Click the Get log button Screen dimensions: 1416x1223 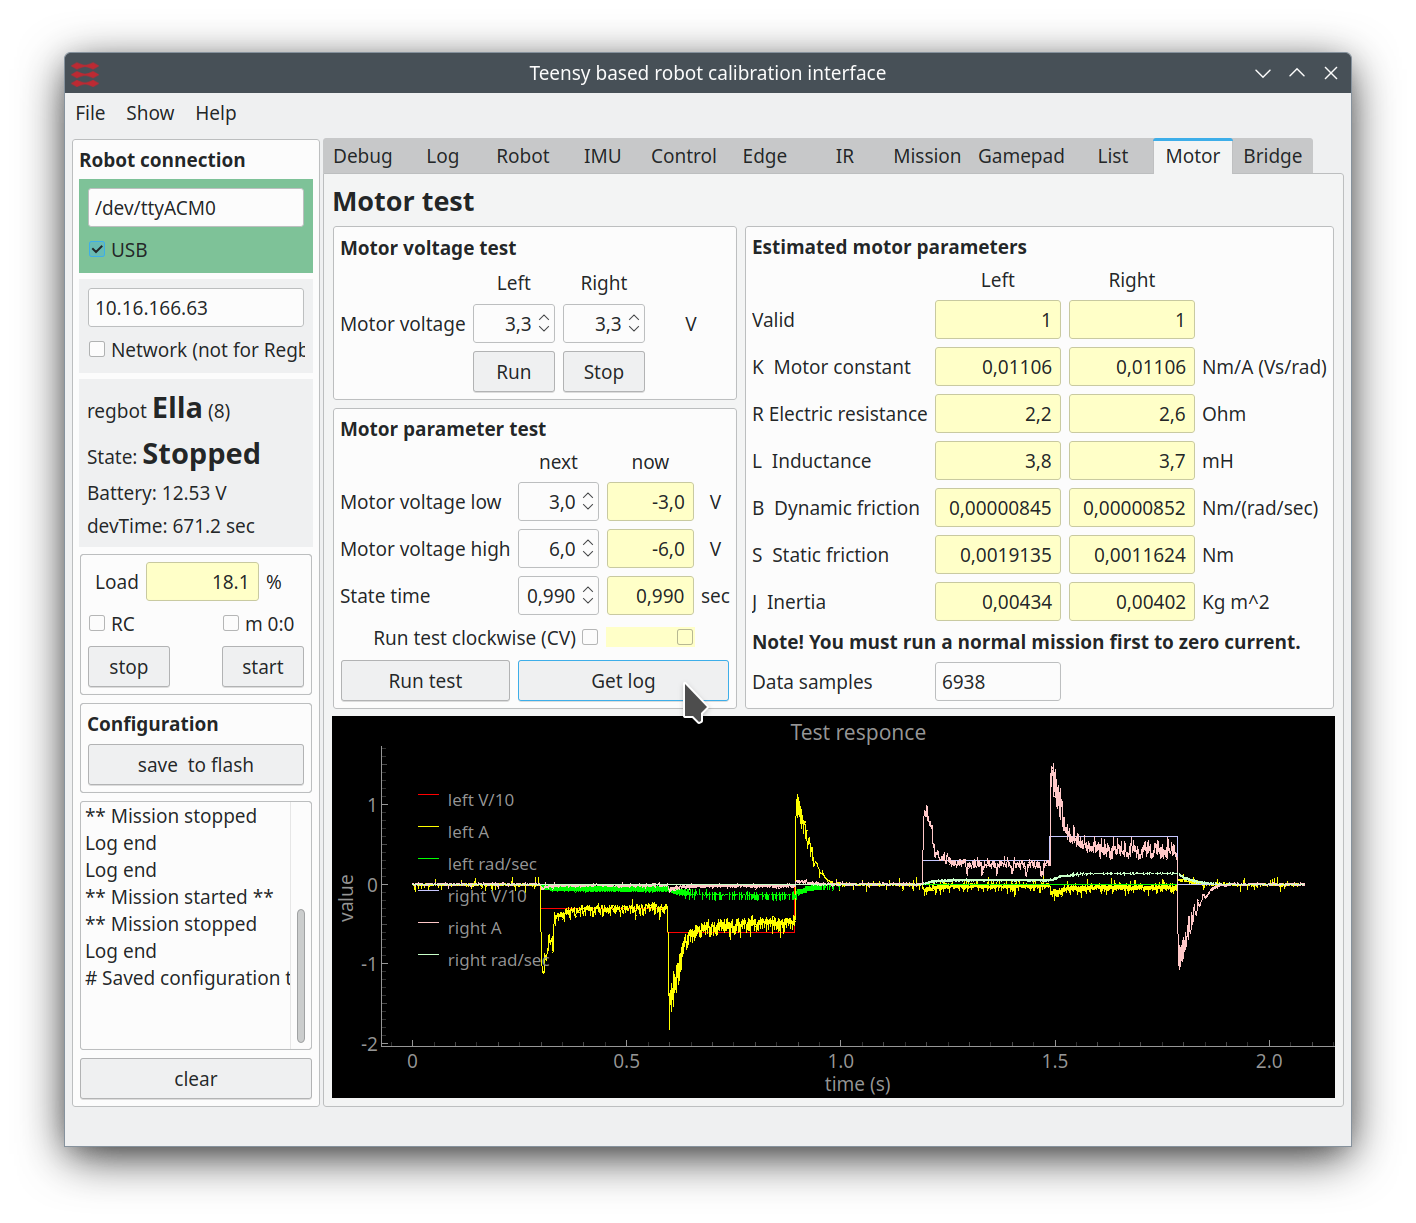tap(622, 681)
